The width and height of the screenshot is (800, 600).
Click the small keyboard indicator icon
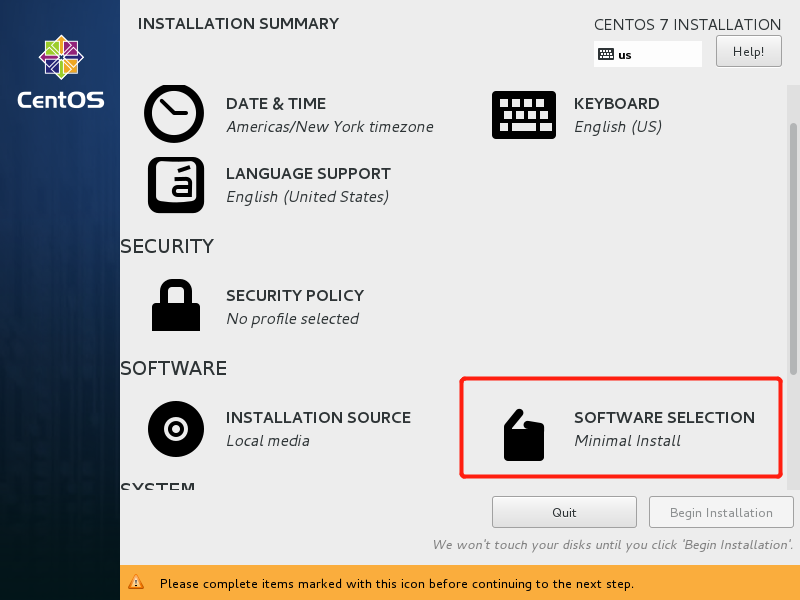[606, 54]
